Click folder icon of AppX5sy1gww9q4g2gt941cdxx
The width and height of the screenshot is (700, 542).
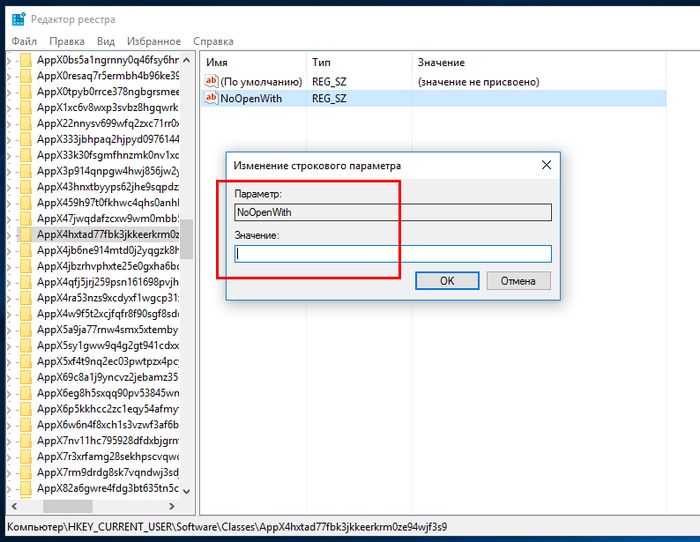(26, 346)
